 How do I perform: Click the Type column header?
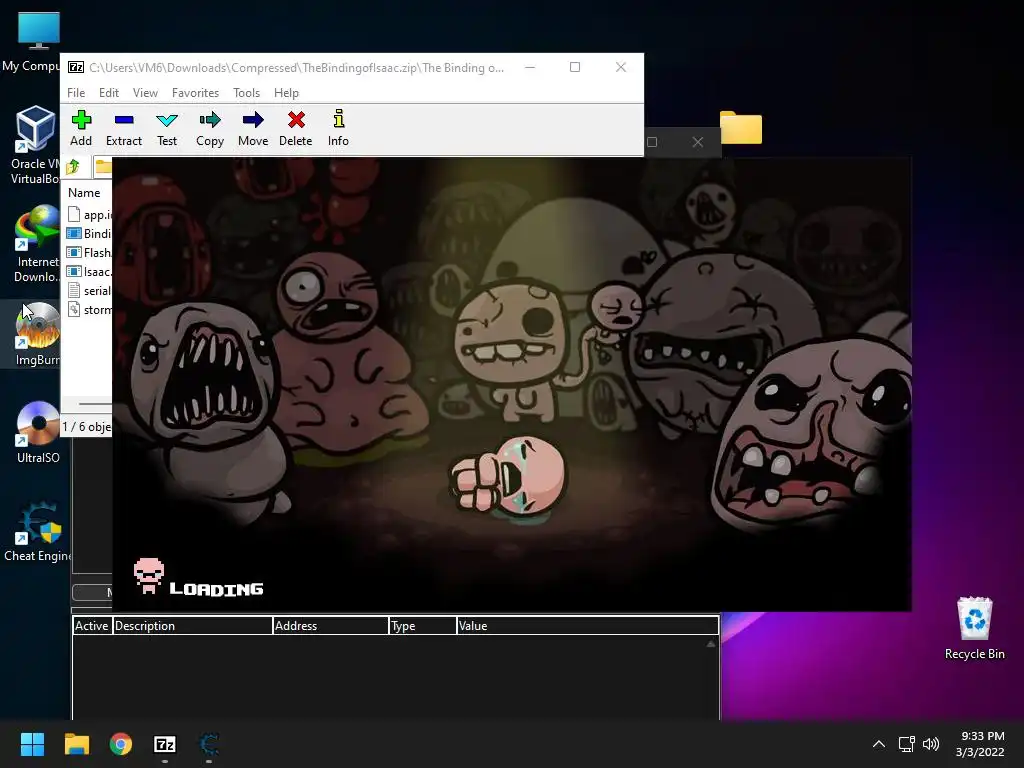pyautogui.click(x=423, y=626)
